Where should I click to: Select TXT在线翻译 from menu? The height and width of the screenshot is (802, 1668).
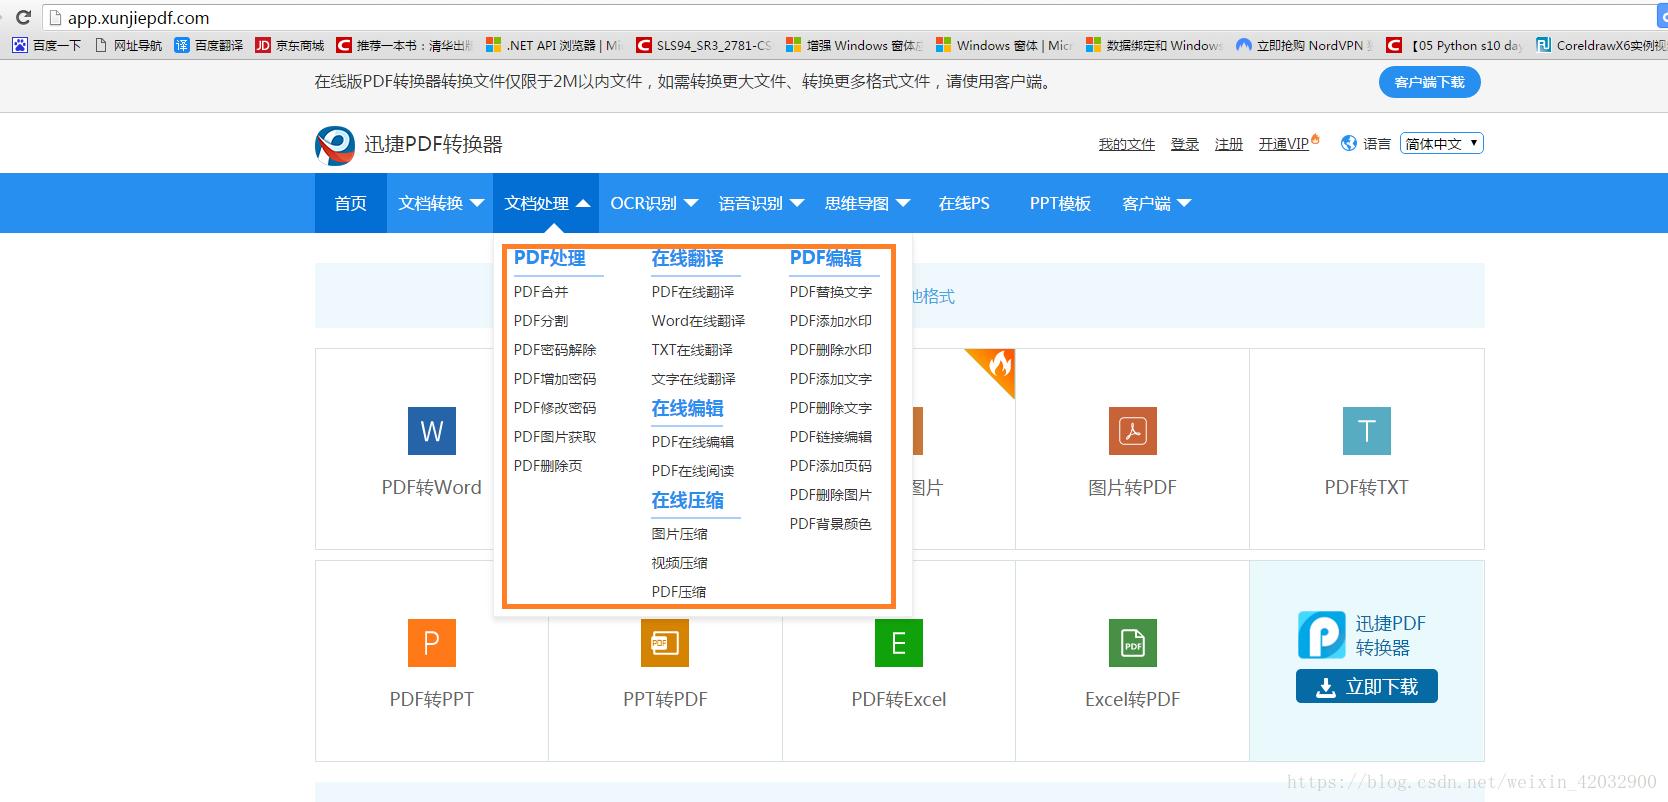tap(692, 350)
